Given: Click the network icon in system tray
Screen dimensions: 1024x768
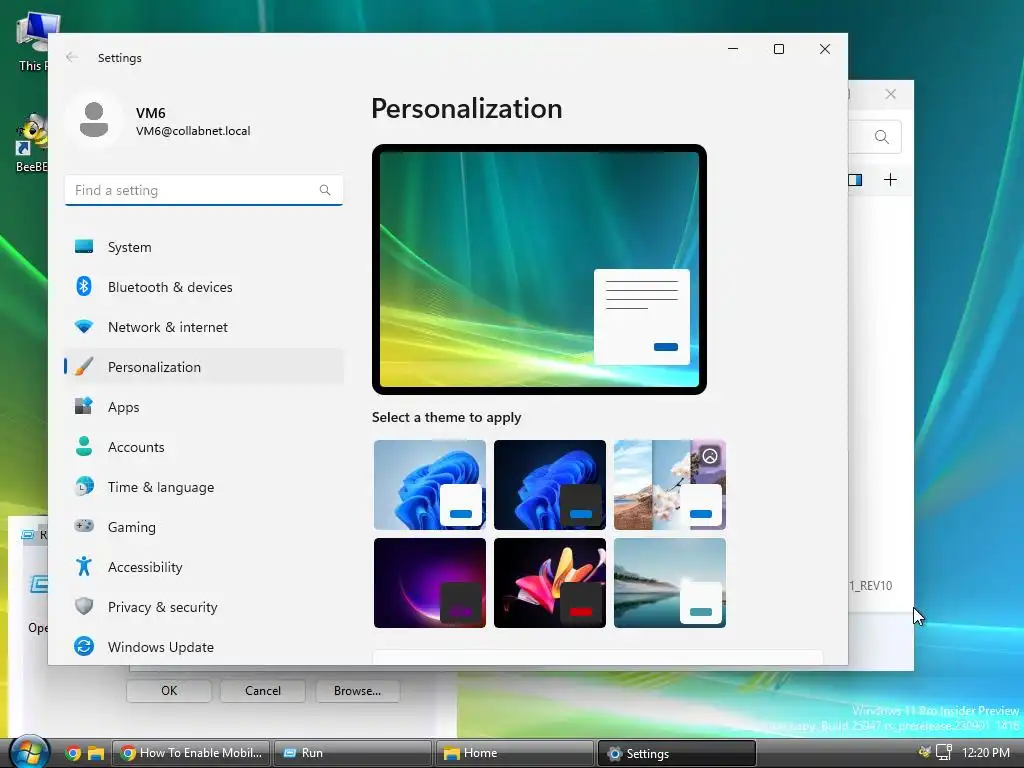Looking at the screenshot, I should click(x=944, y=752).
